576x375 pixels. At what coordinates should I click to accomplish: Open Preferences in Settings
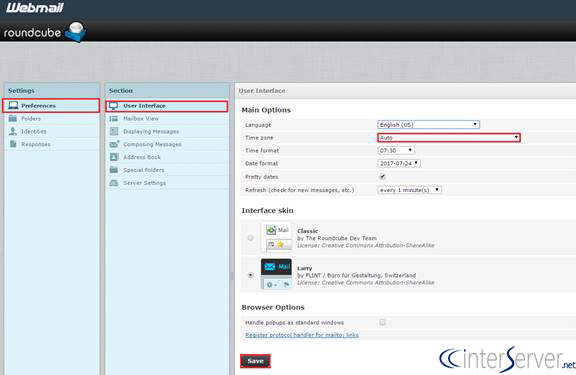point(51,106)
